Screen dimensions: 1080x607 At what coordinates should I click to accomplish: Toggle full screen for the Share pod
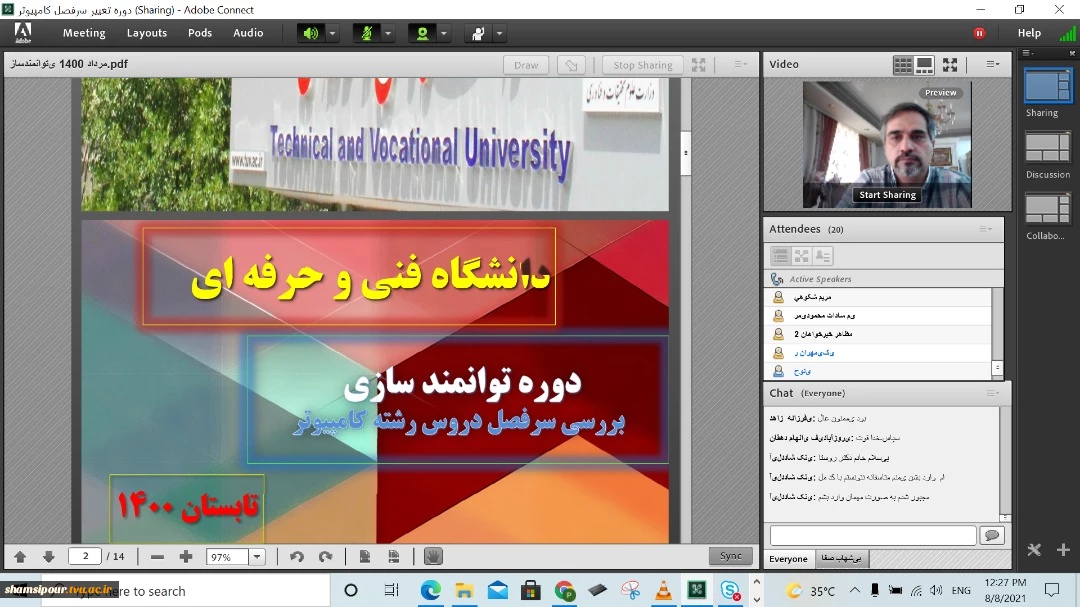point(698,65)
